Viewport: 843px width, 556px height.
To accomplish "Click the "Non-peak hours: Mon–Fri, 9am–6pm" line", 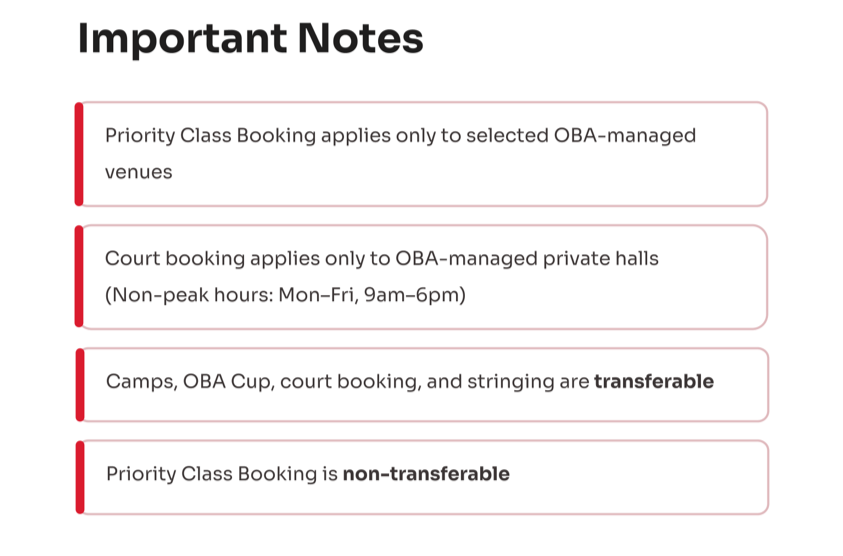I will coord(285,297).
